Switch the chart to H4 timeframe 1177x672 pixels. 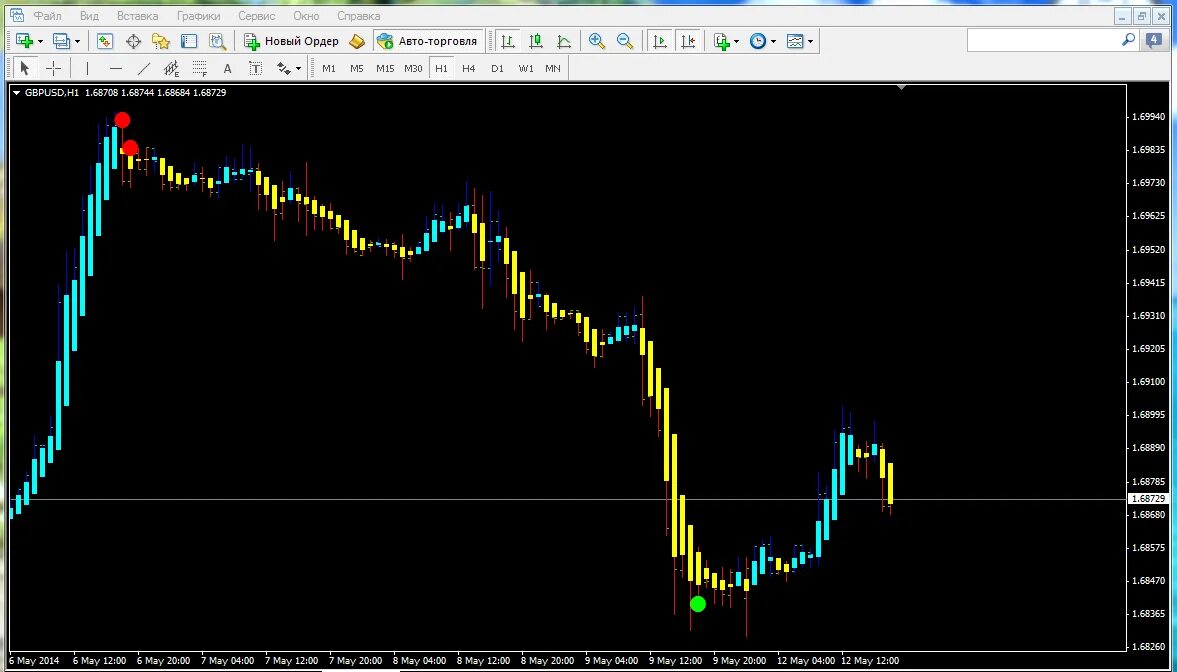point(468,67)
